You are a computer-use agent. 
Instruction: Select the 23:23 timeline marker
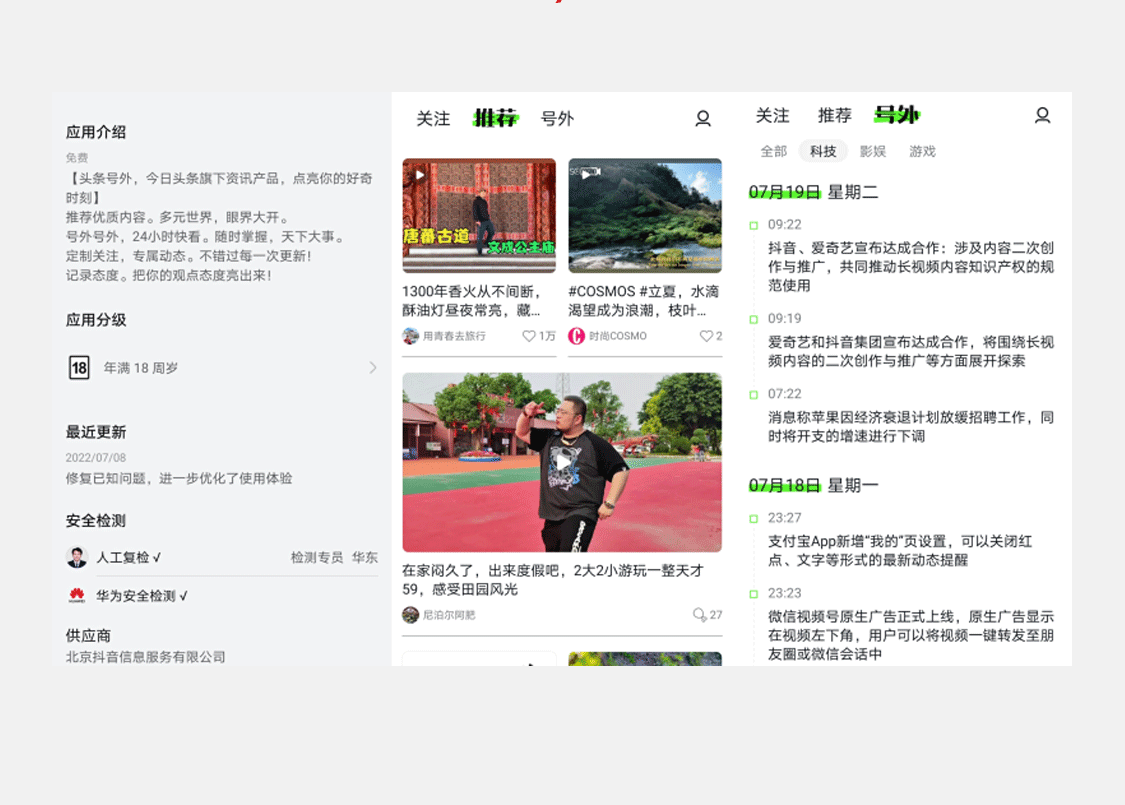(753, 594)
